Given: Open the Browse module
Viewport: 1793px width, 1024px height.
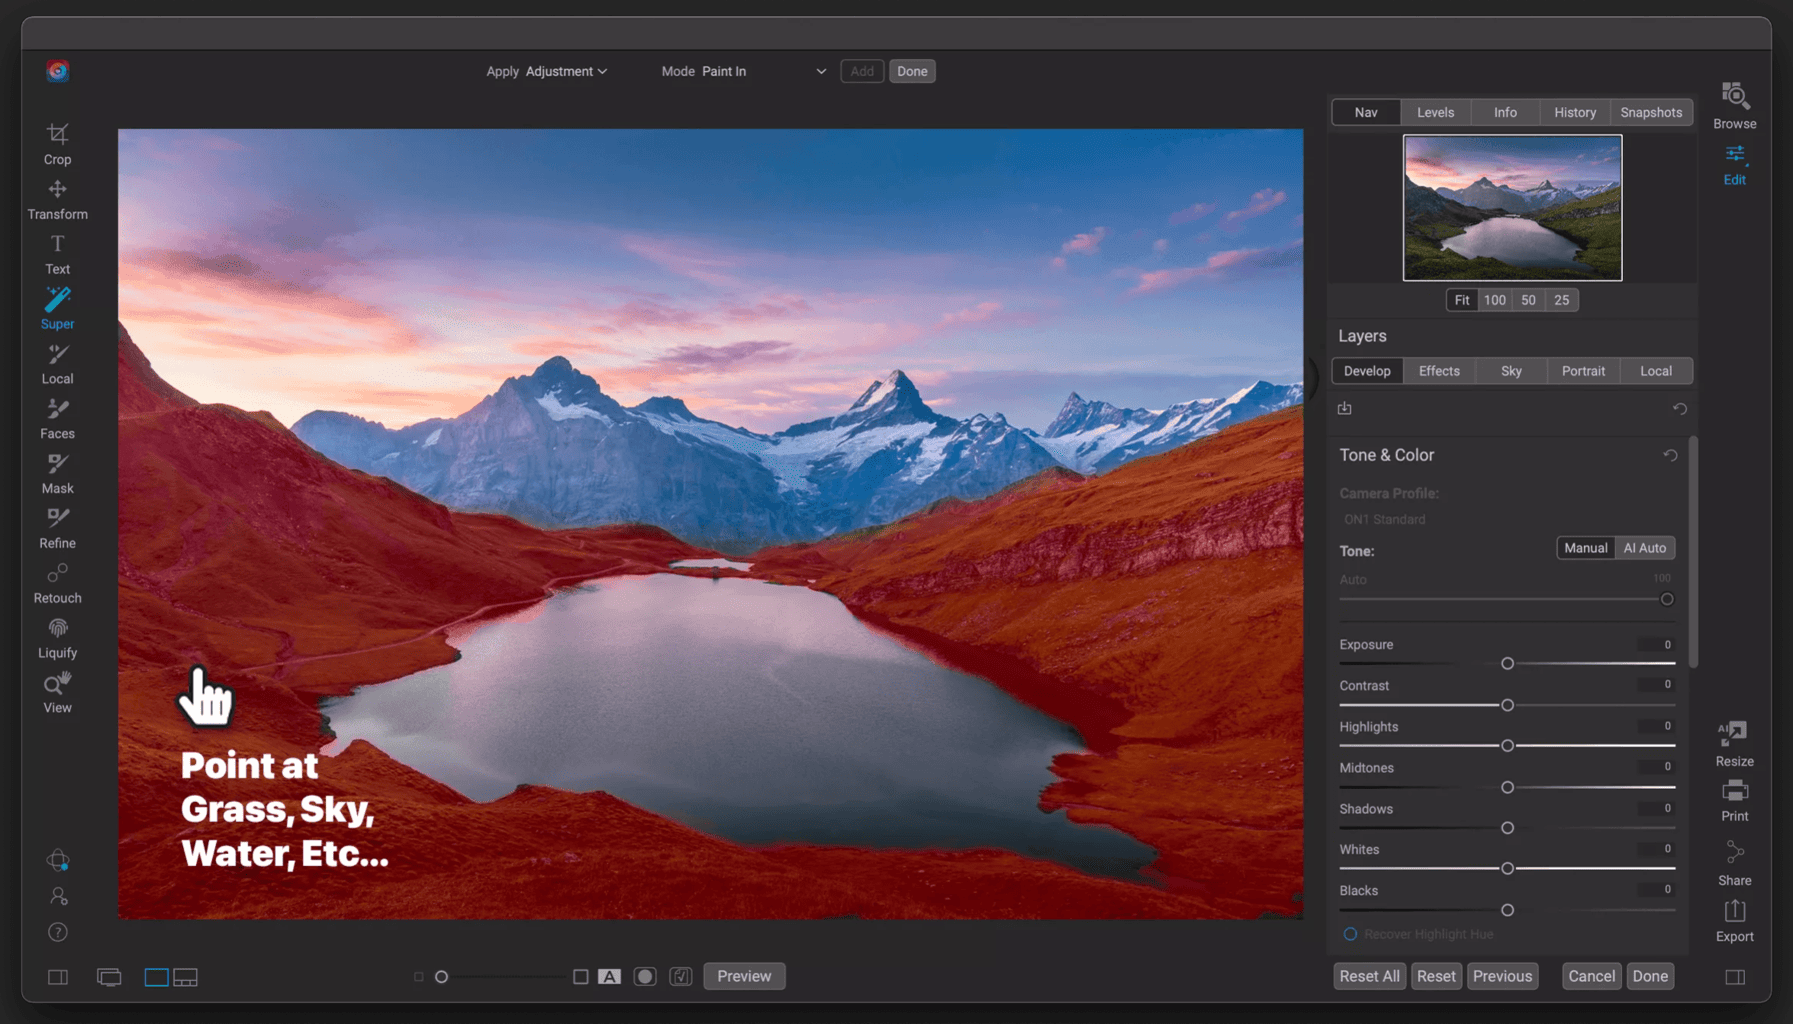Looking at the screenshot, I should 1734,106.
